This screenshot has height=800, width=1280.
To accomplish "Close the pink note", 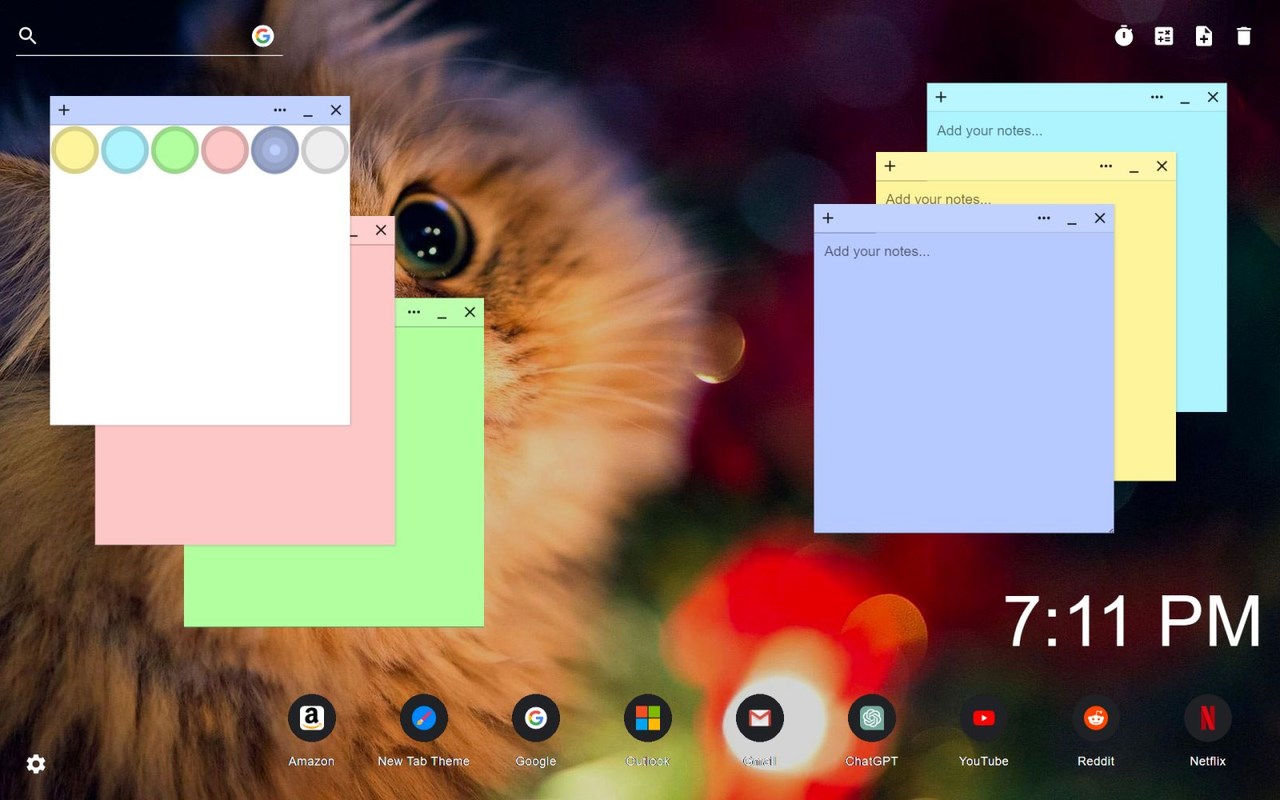I will click(x=381, y=230).
